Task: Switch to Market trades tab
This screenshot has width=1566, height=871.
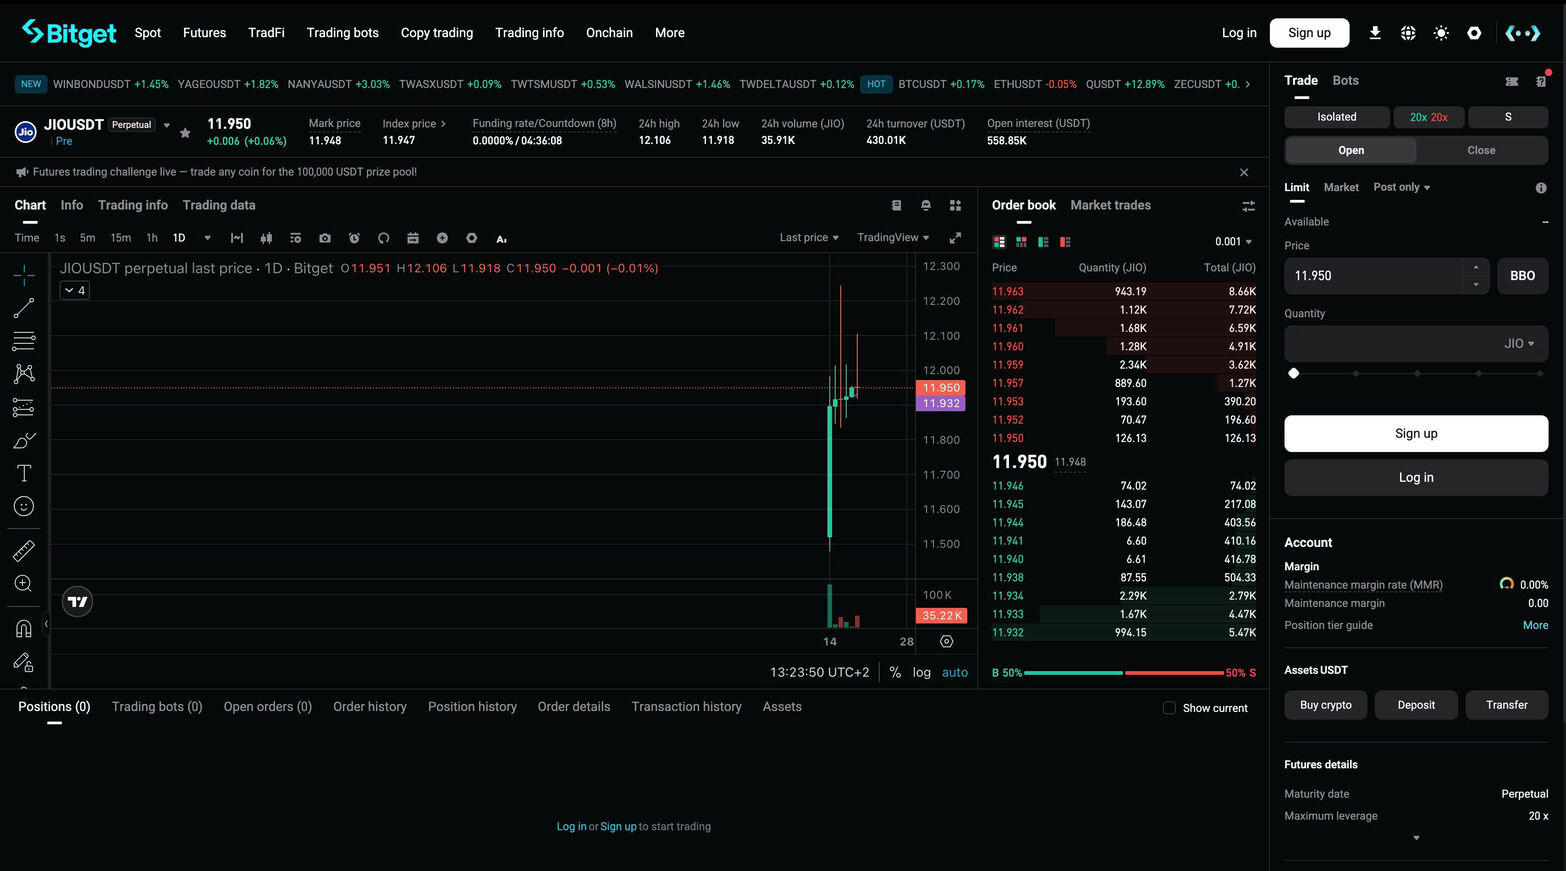Action: tap(1110, 205)
